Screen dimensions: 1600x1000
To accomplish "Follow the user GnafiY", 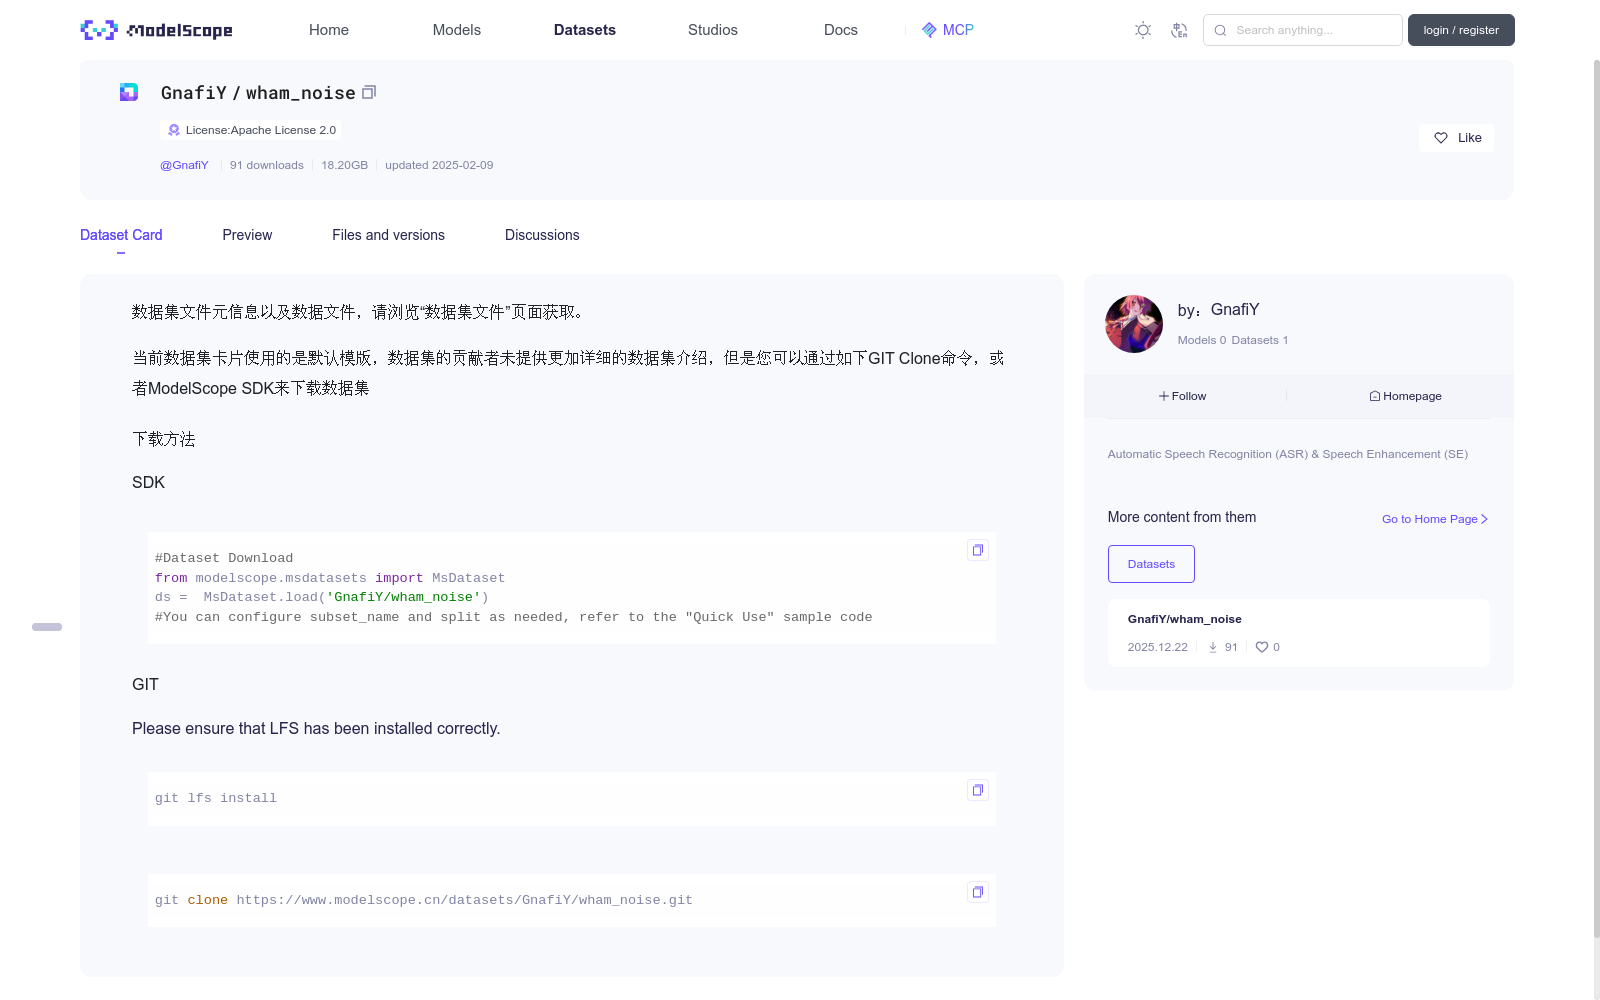I will pos(1183,396).
